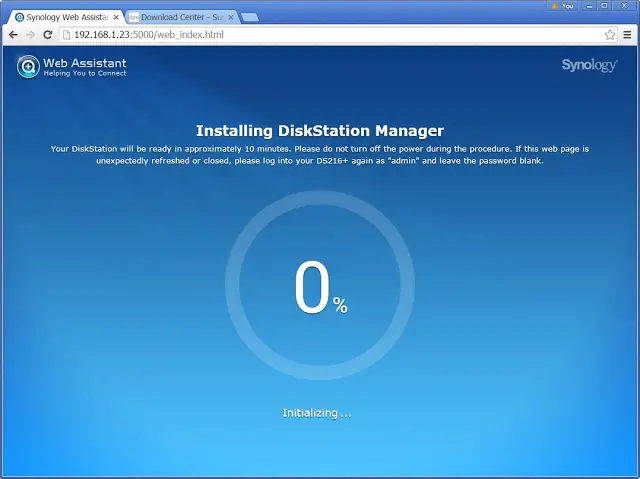Click the Web Assistant magnifier logo

(x=28, y=67)
